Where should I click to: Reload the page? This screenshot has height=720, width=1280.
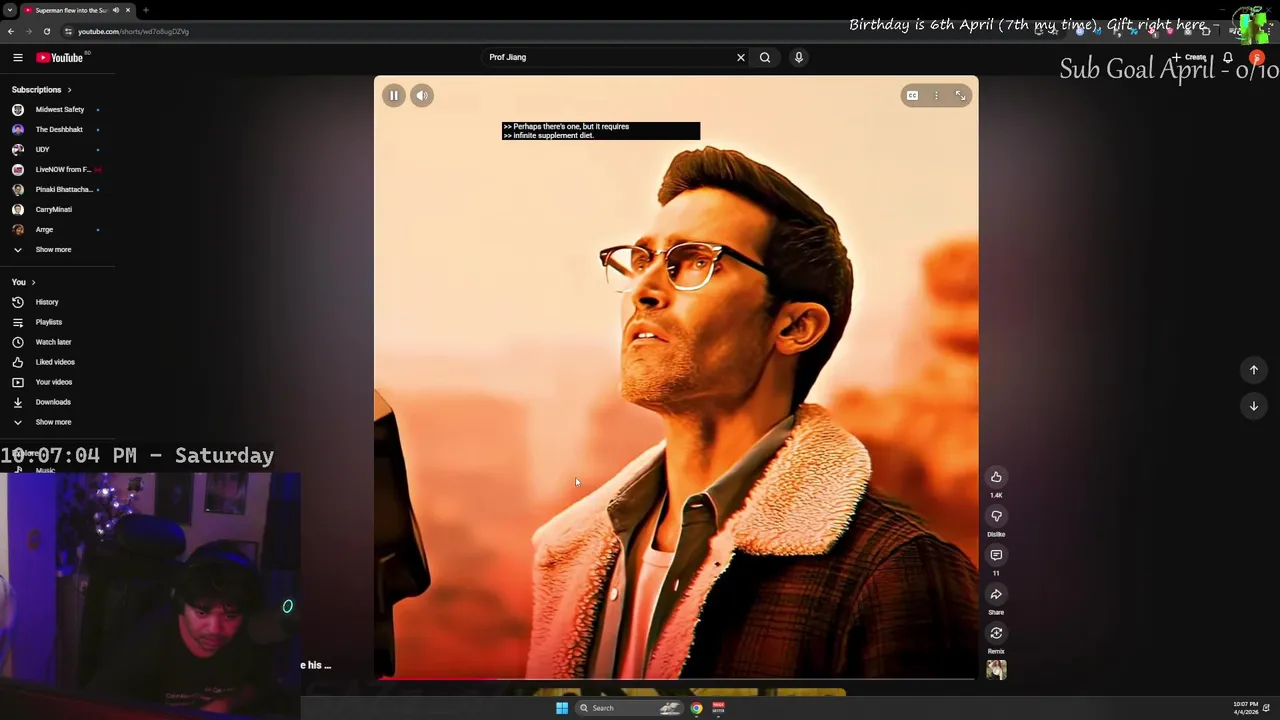tap(46, 31)
